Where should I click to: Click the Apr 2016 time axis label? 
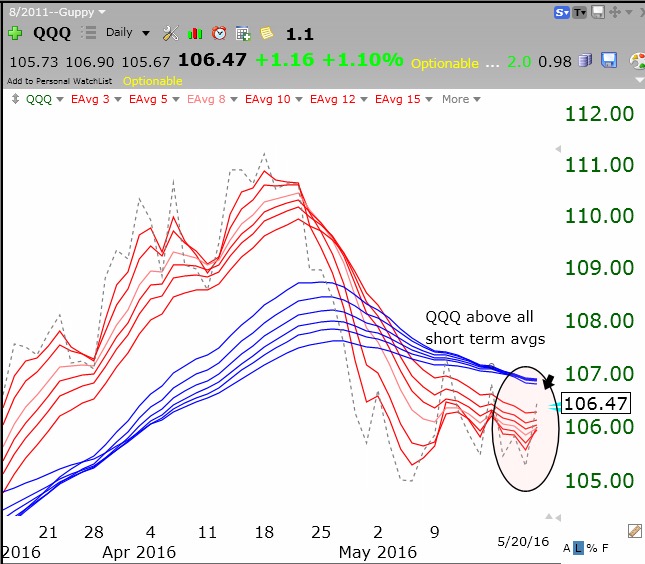pyautogui.click(x=139, y=552)
